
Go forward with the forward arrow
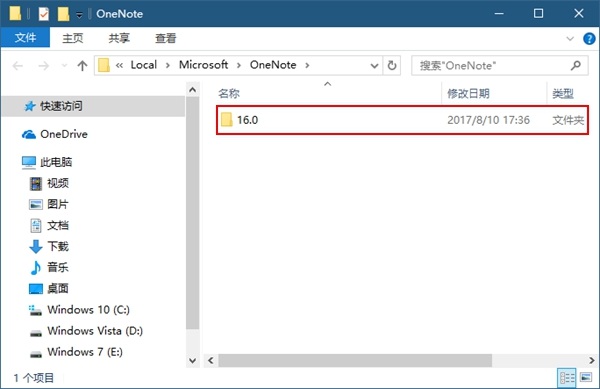coord(44,66)
